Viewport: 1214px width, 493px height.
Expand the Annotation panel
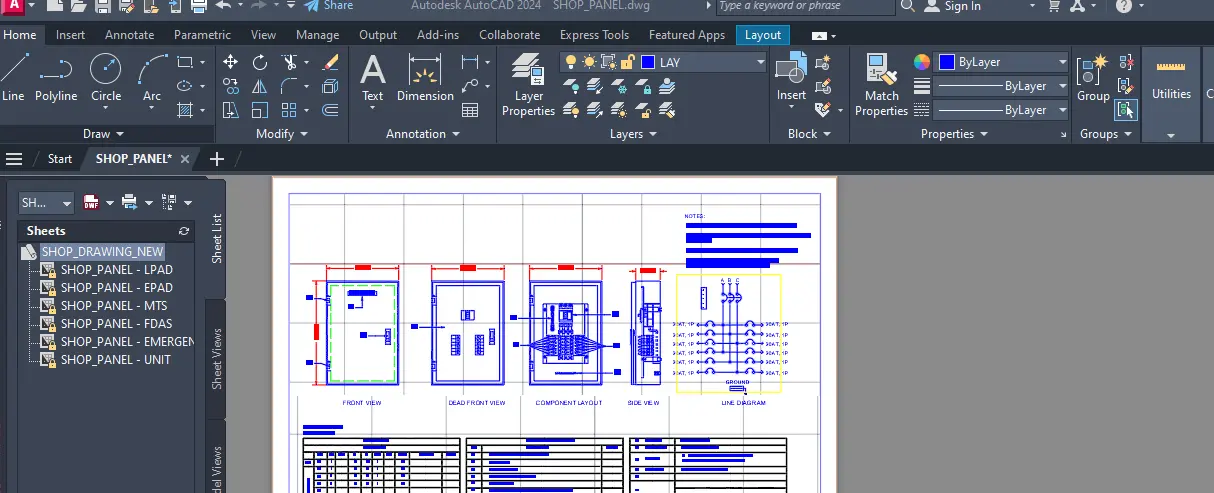[x=423, y=133]
